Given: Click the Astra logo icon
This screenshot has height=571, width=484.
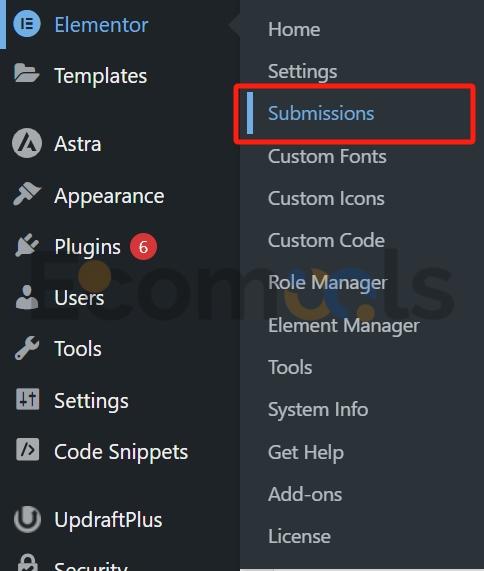Looking at the screenshot, I should point(27,143).
